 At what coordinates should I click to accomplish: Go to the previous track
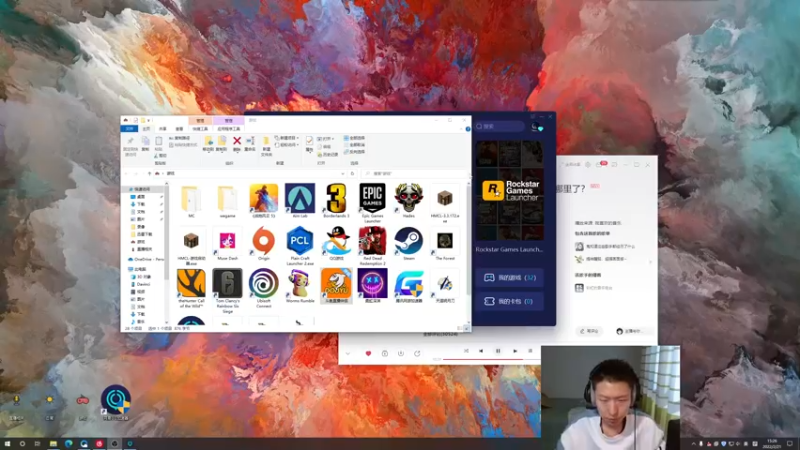point(481,351)
